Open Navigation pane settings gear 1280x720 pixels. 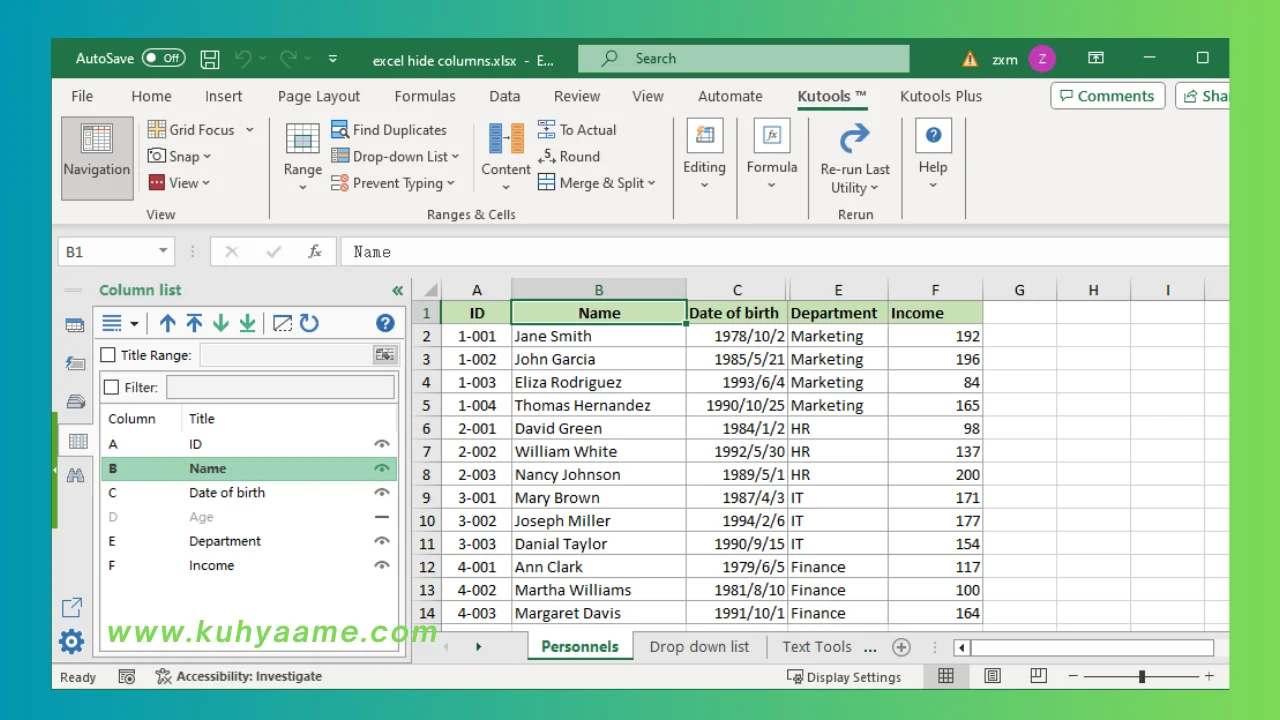click(72, 641)
